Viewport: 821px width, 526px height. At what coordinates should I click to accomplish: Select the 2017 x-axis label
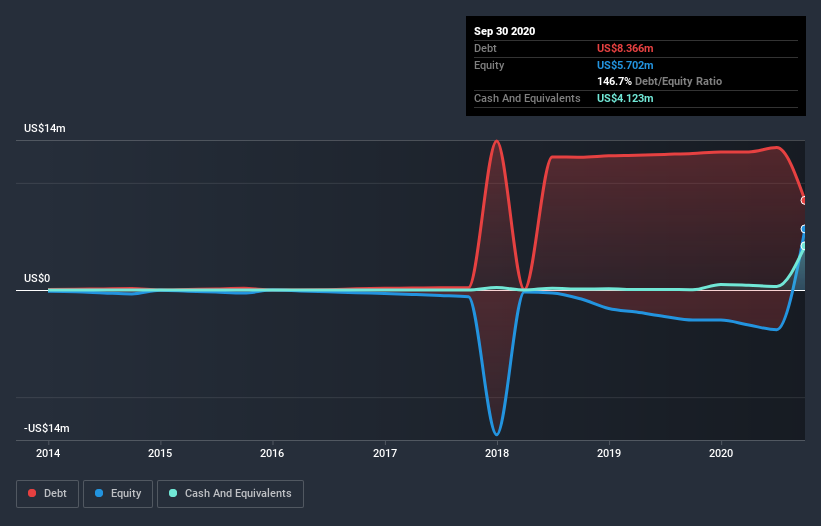coord(385,453)
